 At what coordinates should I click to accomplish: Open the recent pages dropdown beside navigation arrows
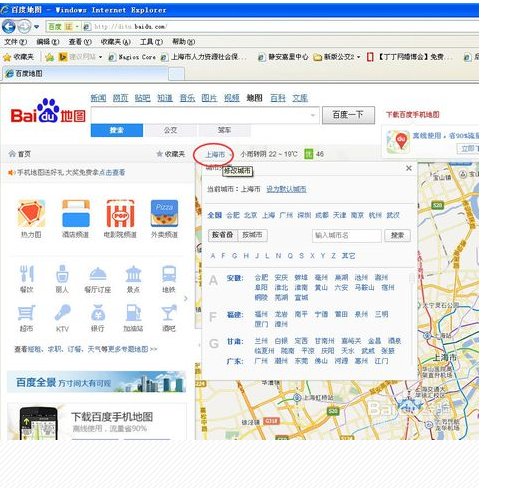coord(36,26)
